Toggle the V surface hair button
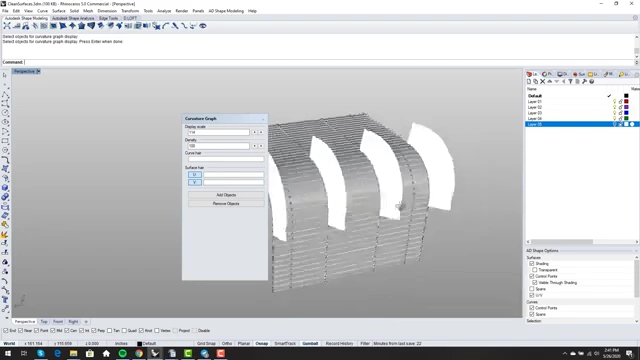Screen dimensions: 640x360 pos(195,182)
